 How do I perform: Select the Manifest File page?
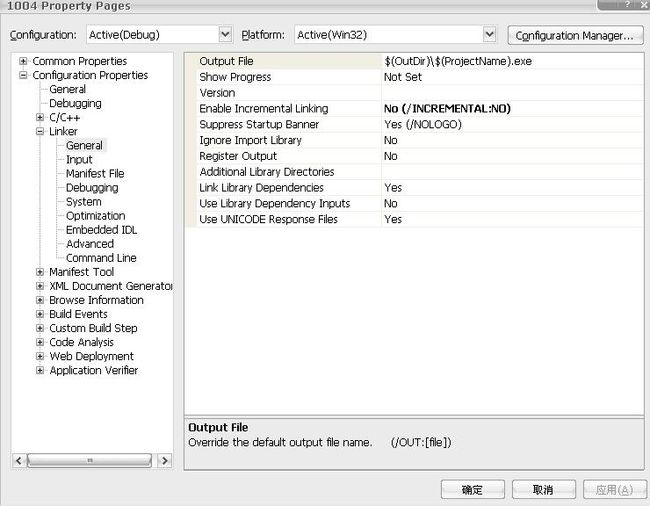95,174
